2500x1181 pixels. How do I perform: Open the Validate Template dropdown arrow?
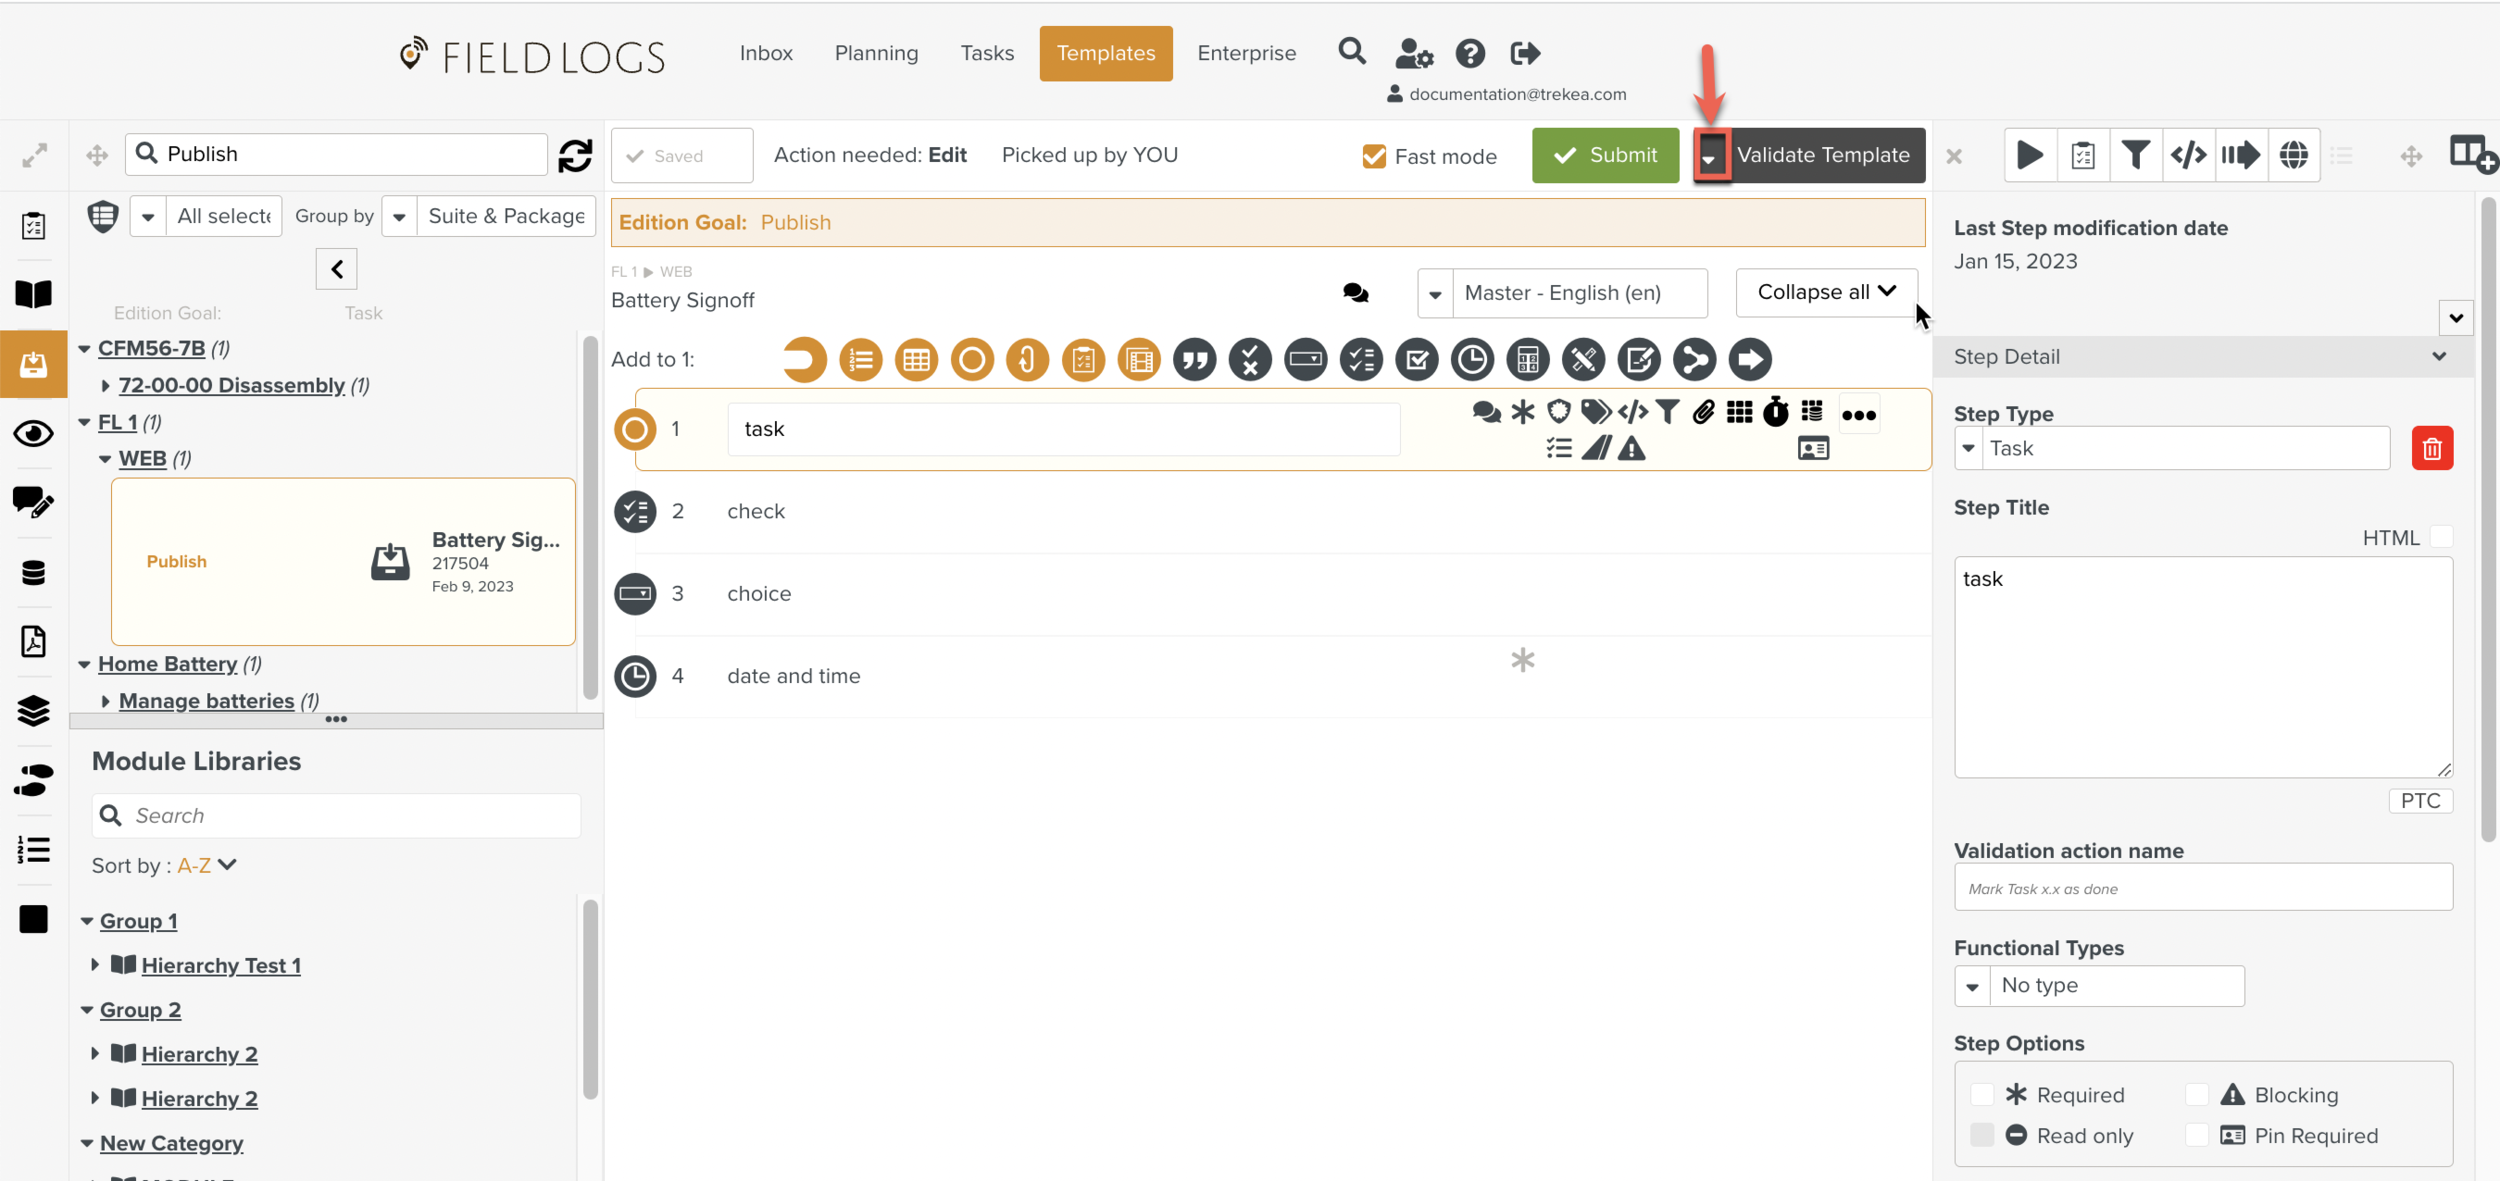point(1712,155)
